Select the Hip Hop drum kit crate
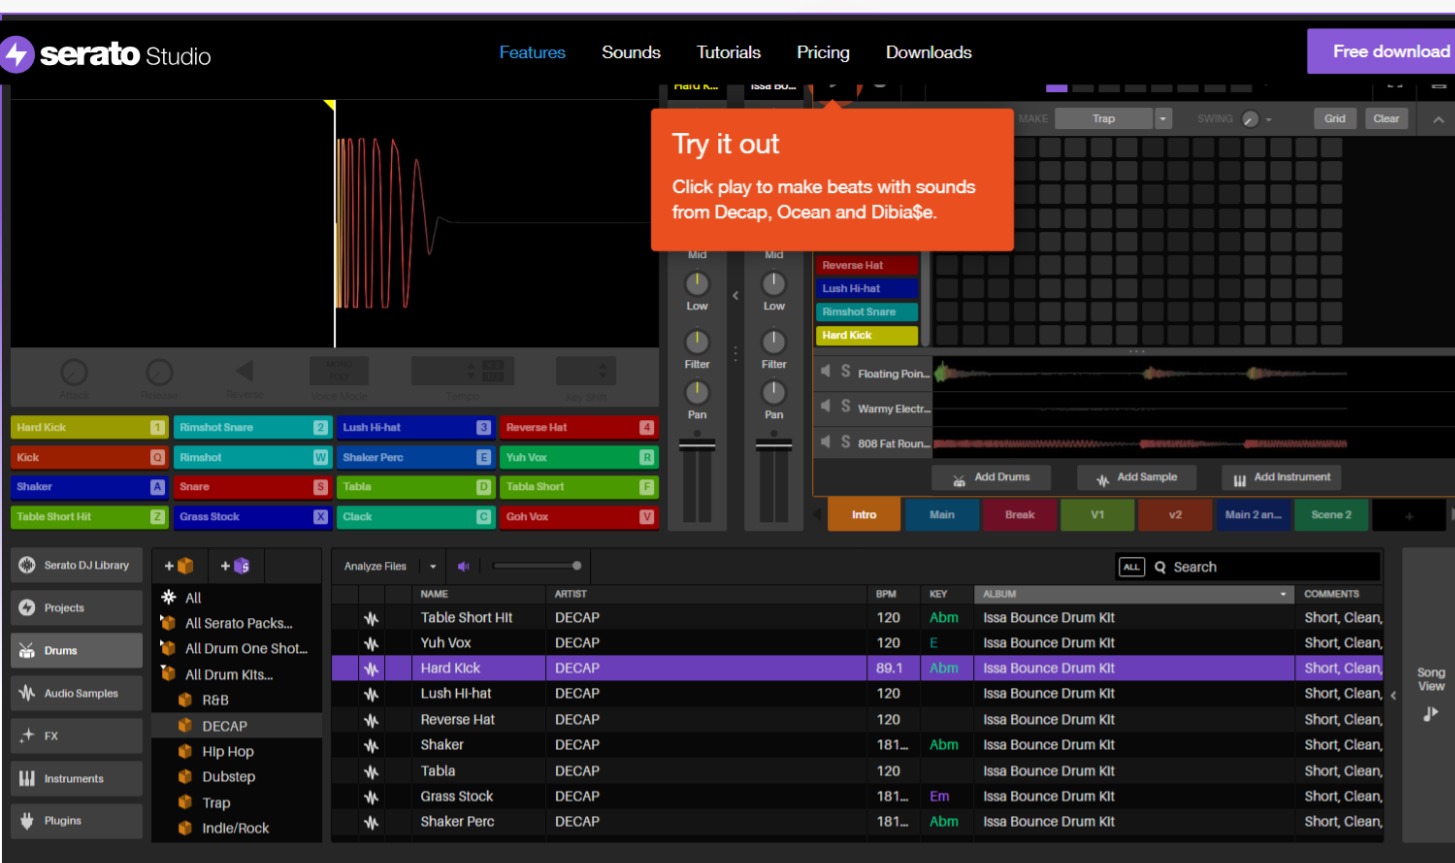1455x863 pixels. coord(228,751)
